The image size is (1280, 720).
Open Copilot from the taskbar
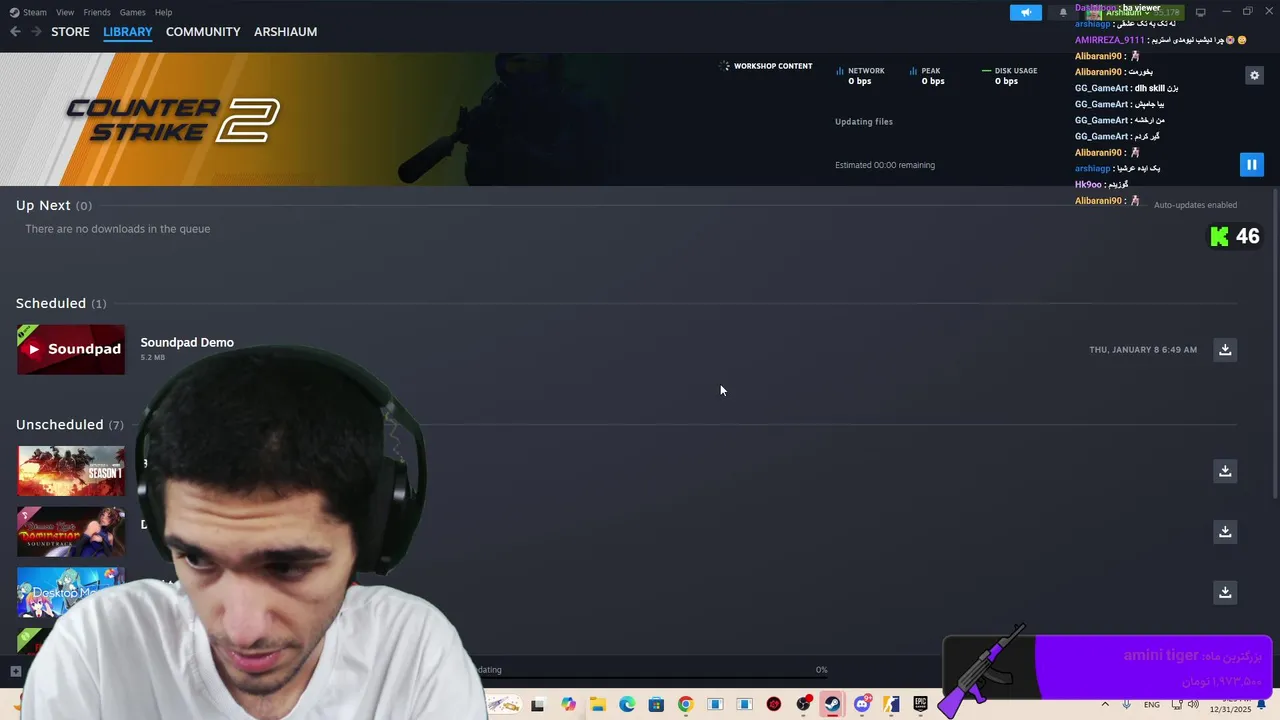[568, 705]
